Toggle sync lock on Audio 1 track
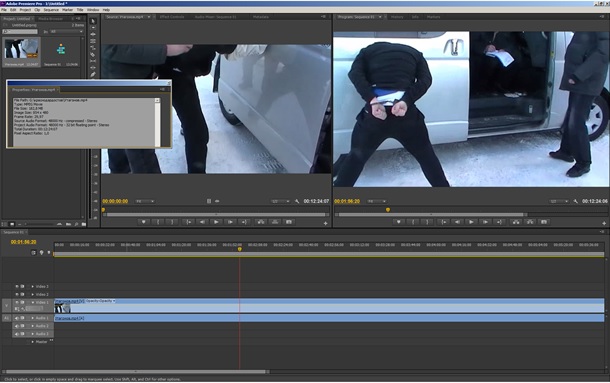This screenshot has width=610, height=383. 23,318
